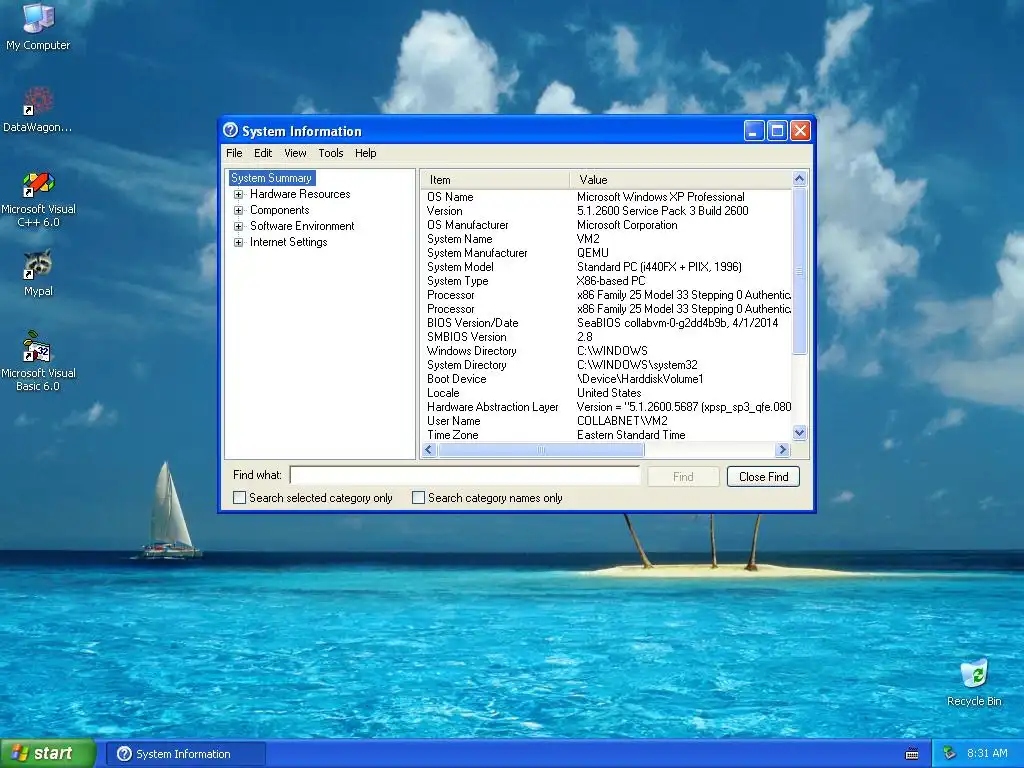Click the horizontal scrollbar left arrow
This screenshot has height=768, width=1024.
point(429,449)
